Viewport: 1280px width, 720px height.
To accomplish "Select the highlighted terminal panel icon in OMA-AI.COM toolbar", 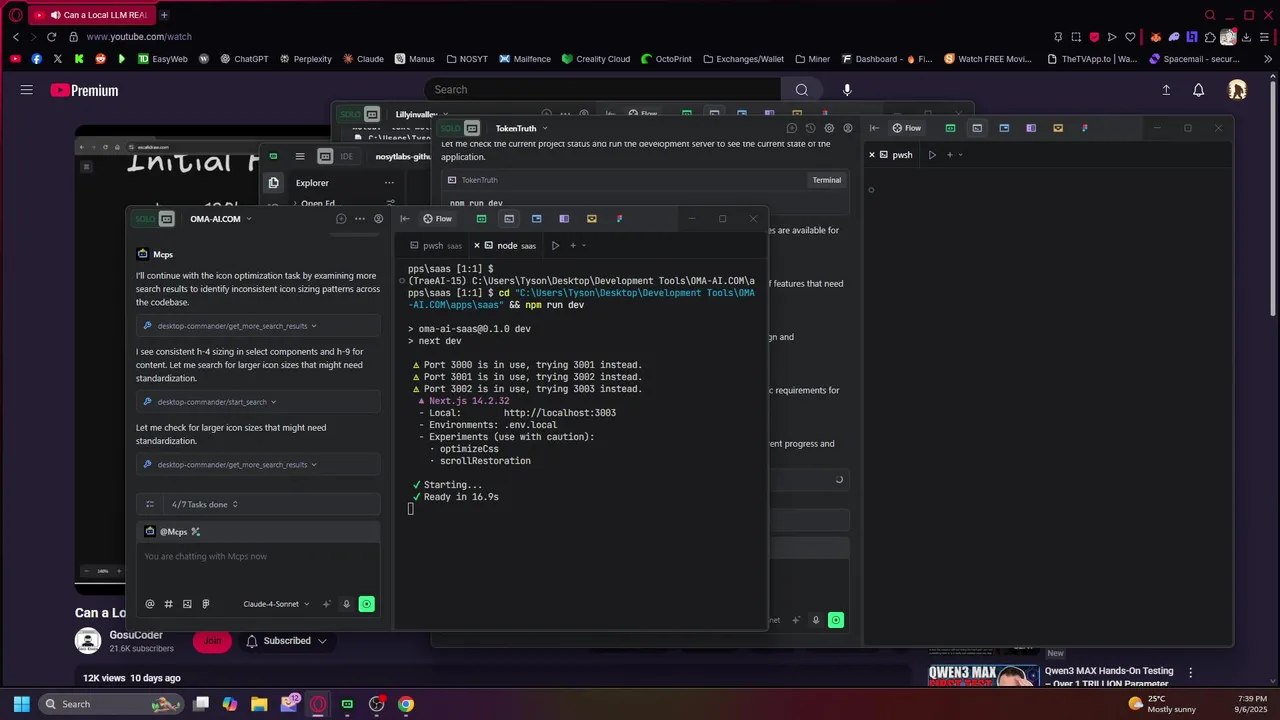I will pyautogui.click(x=509, y=219).
